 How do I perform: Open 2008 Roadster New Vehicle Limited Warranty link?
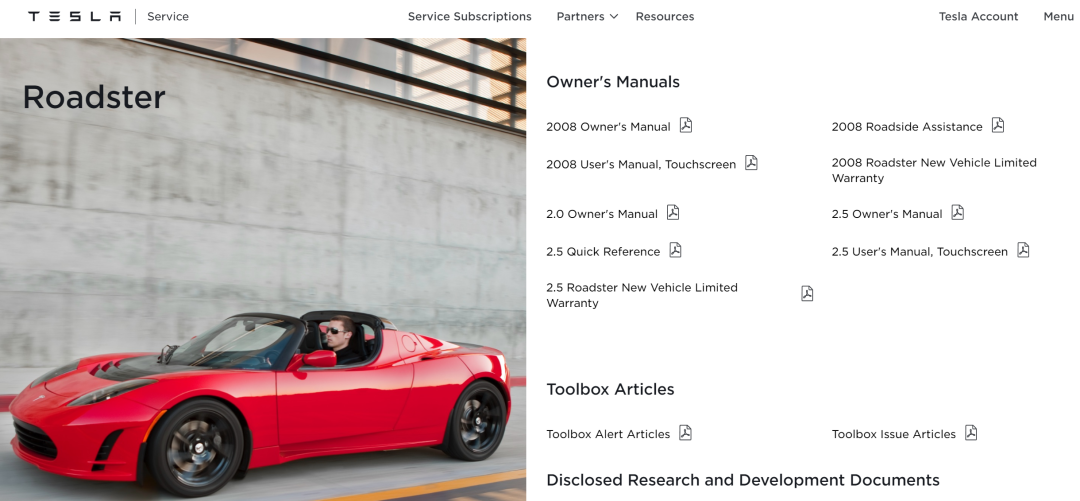tap(934, 170)
